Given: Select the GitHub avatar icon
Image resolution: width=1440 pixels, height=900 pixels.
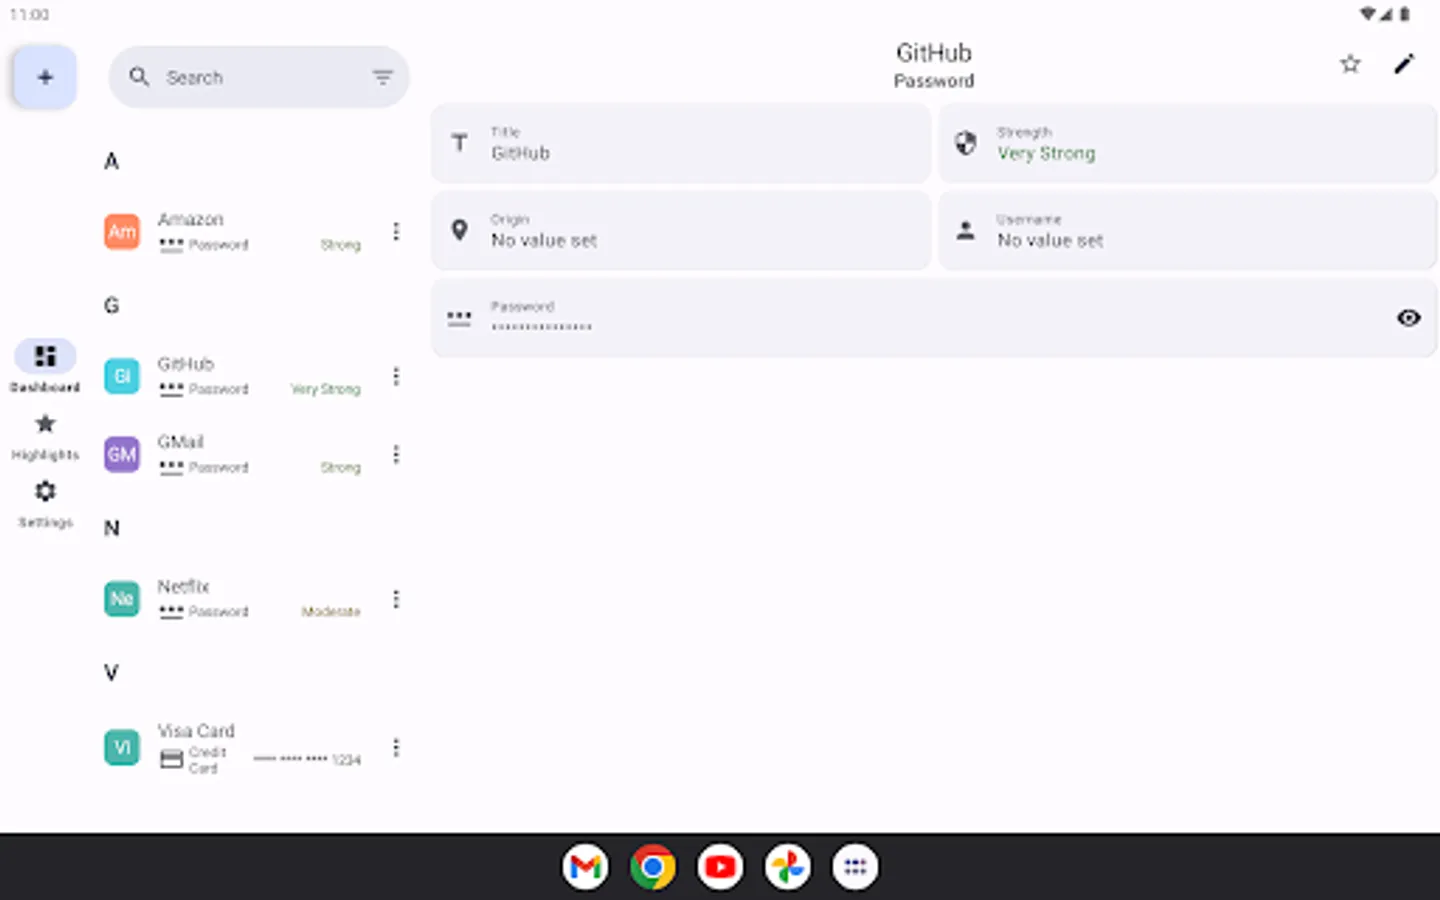Looking at the screenshot, I should pyautogui.click(x=122, y=376).
